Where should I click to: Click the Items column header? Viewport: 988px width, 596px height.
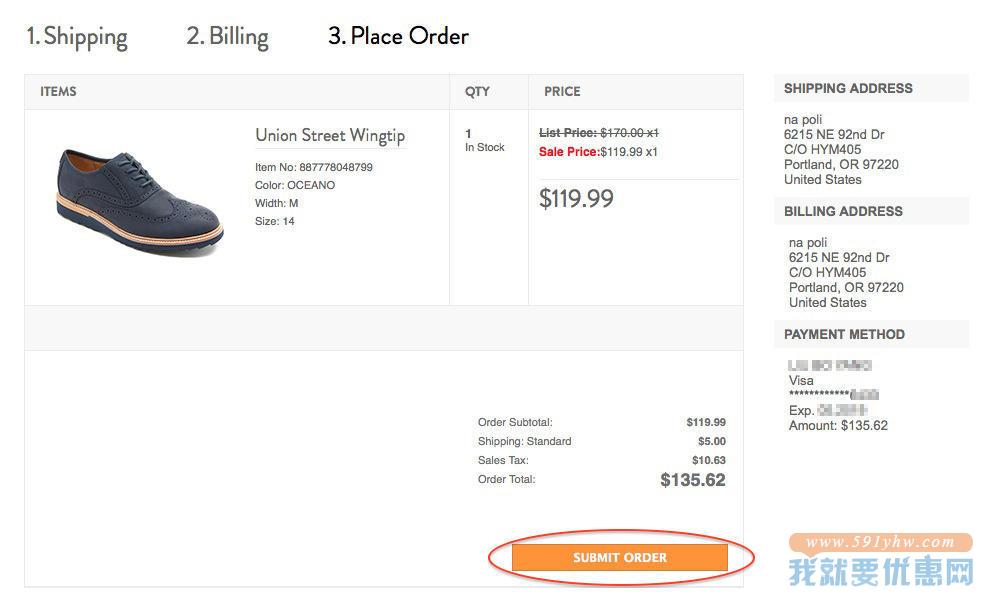coord(59,91)
